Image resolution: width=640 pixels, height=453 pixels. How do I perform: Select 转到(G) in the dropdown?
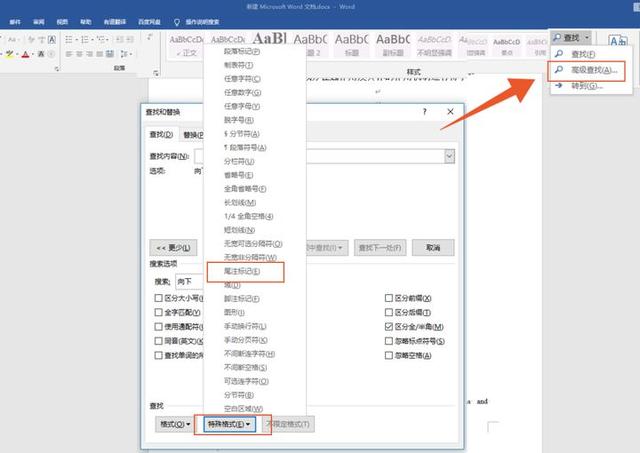pos(587,86)
